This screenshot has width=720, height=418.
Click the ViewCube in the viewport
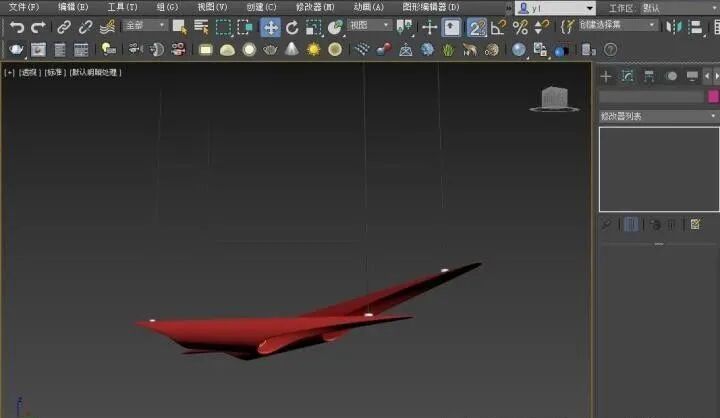(554, 98)
